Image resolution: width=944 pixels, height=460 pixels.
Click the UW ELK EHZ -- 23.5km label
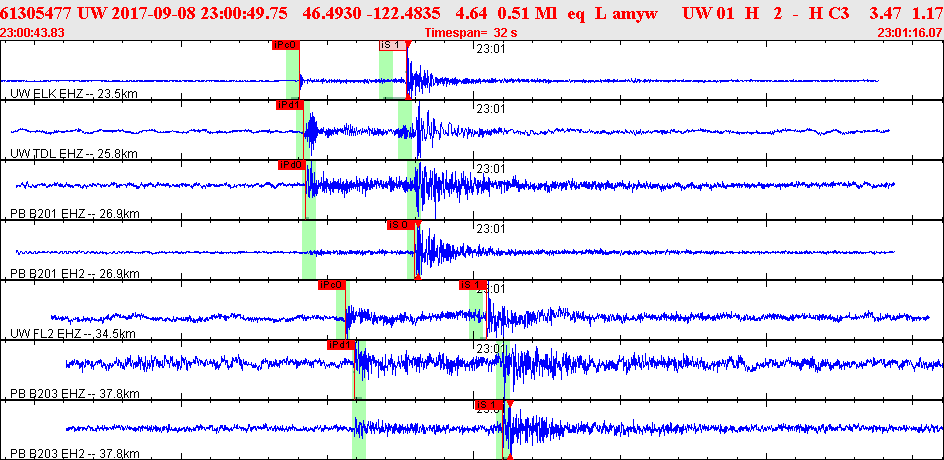click(x=74, y=93)
